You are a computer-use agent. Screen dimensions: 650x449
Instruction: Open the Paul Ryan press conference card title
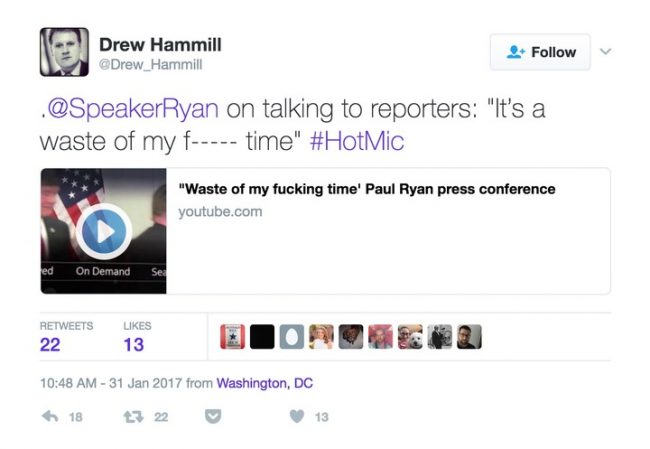coord(367,189)
